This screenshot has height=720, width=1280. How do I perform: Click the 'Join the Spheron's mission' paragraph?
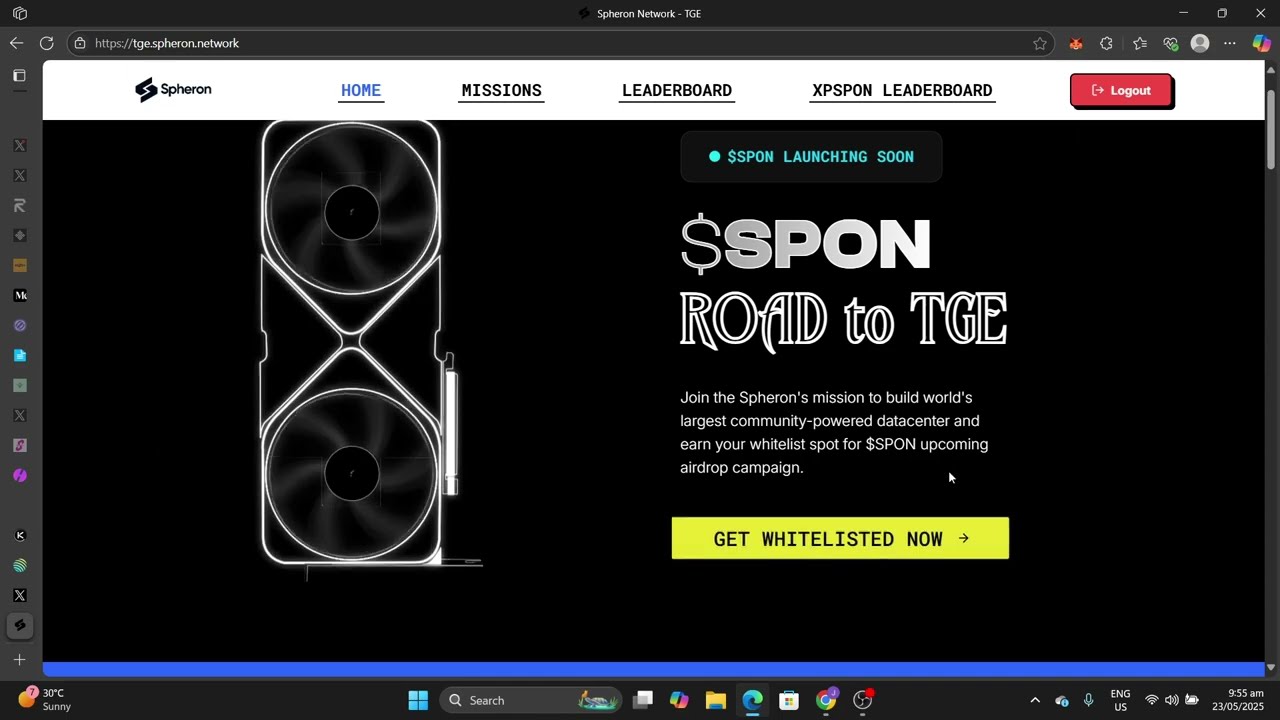834,432
